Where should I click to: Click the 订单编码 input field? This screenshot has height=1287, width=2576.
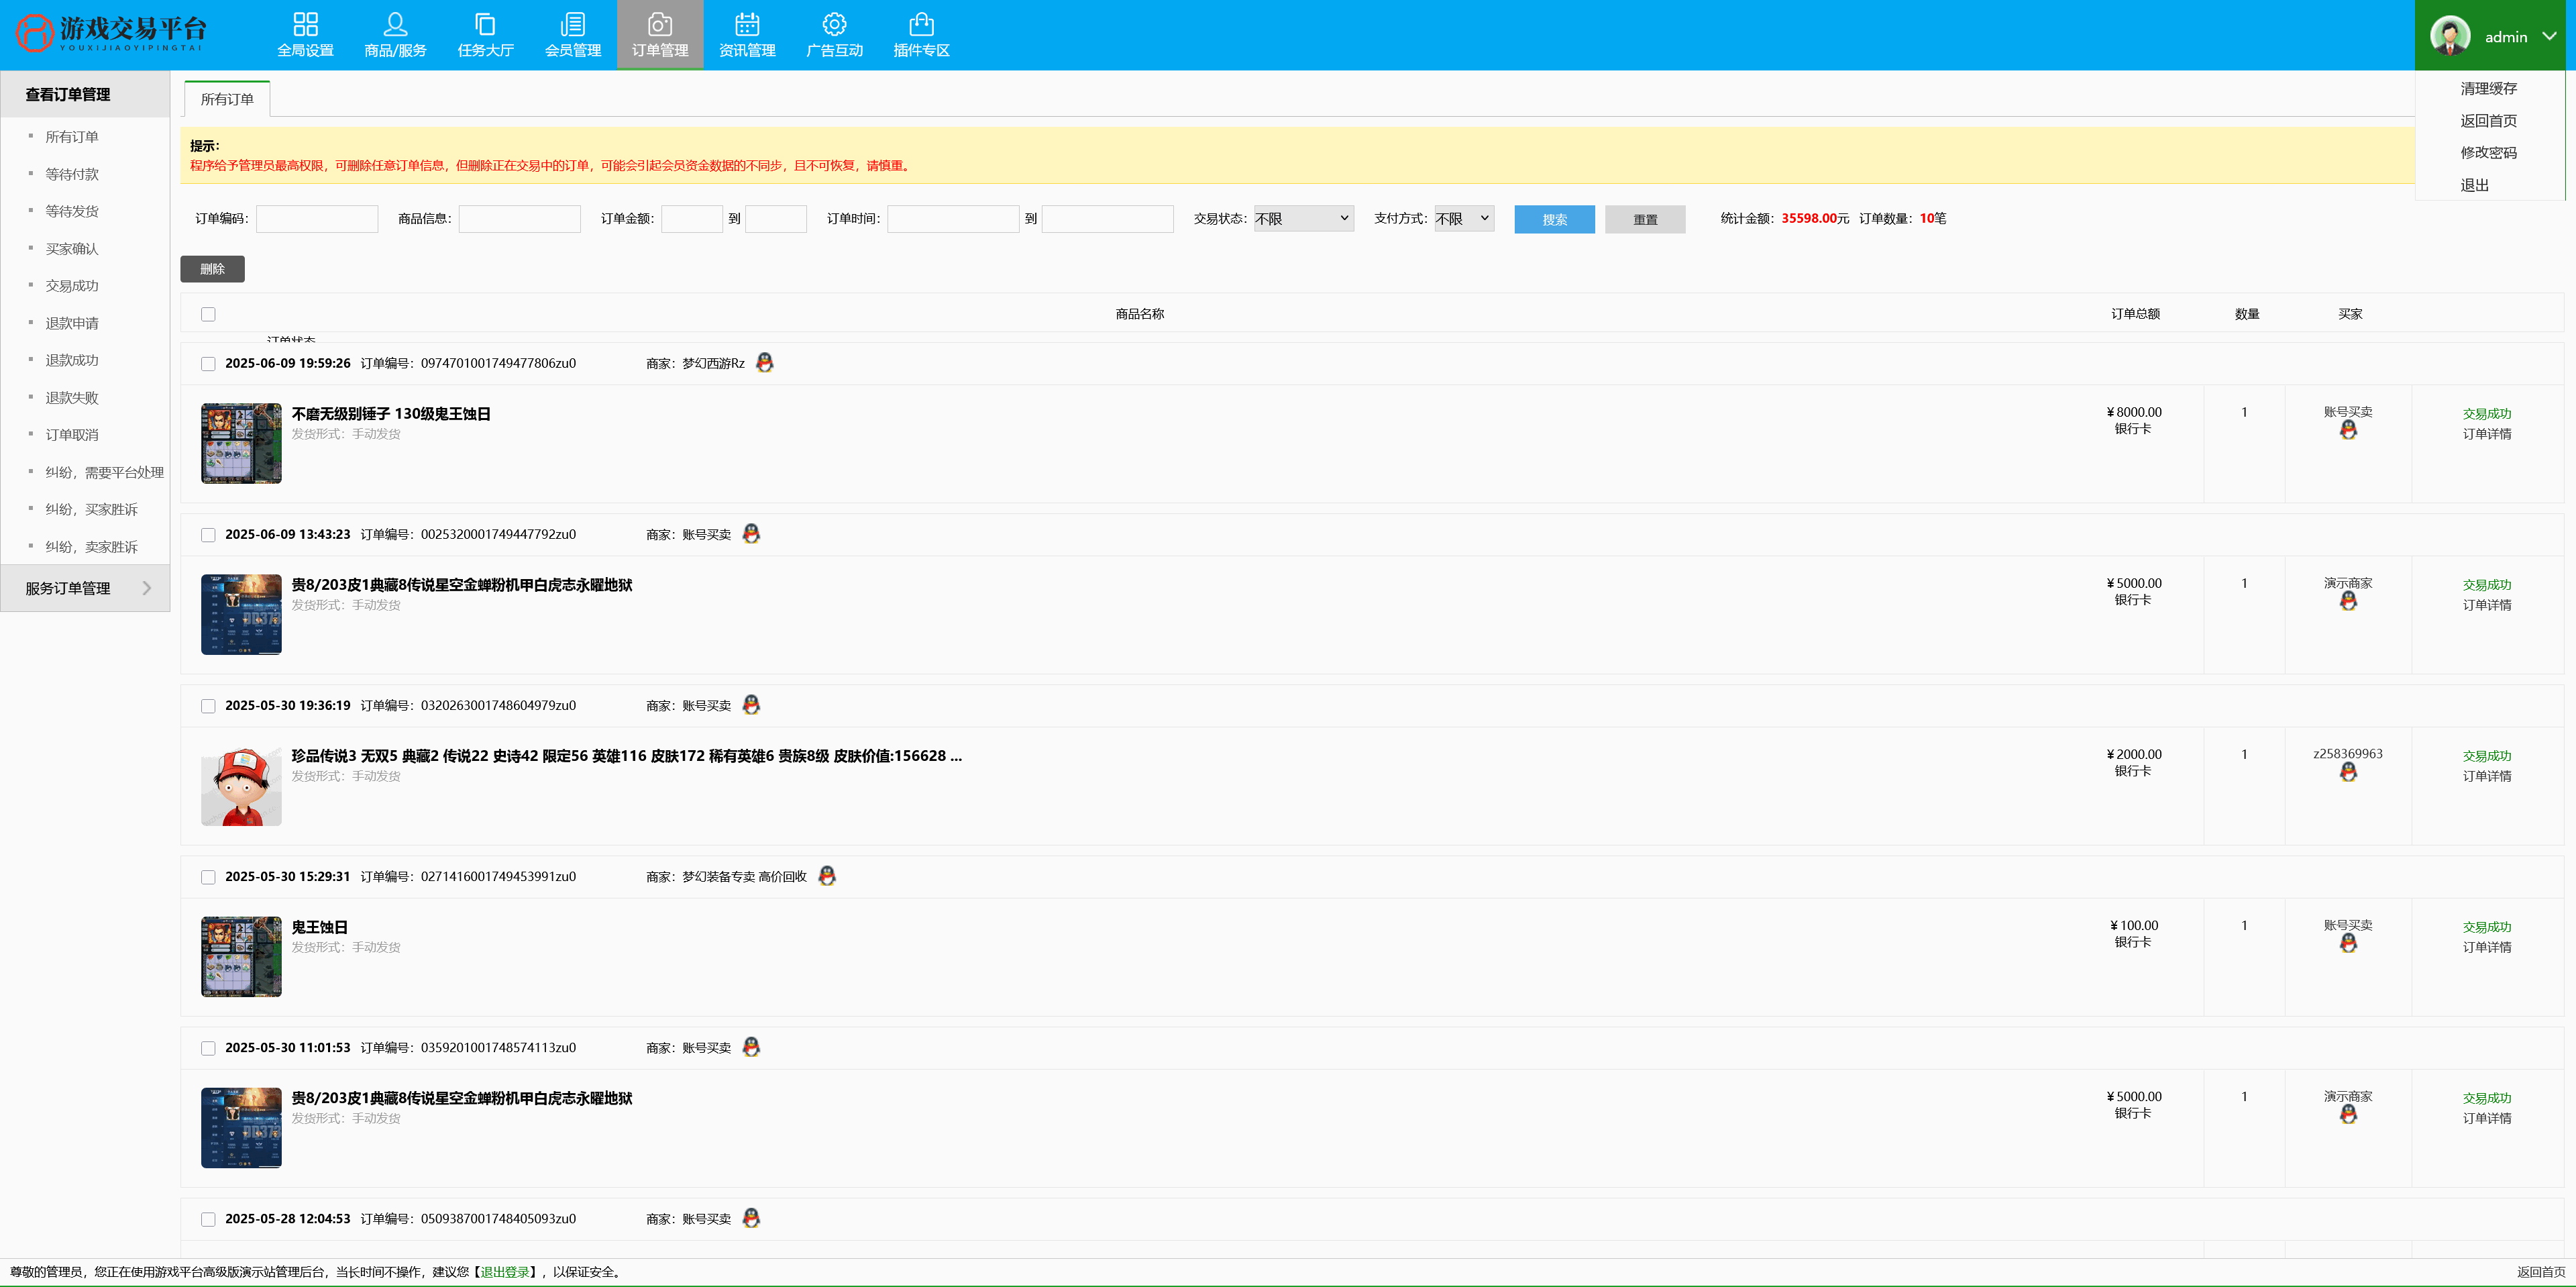tap(317, 219)
